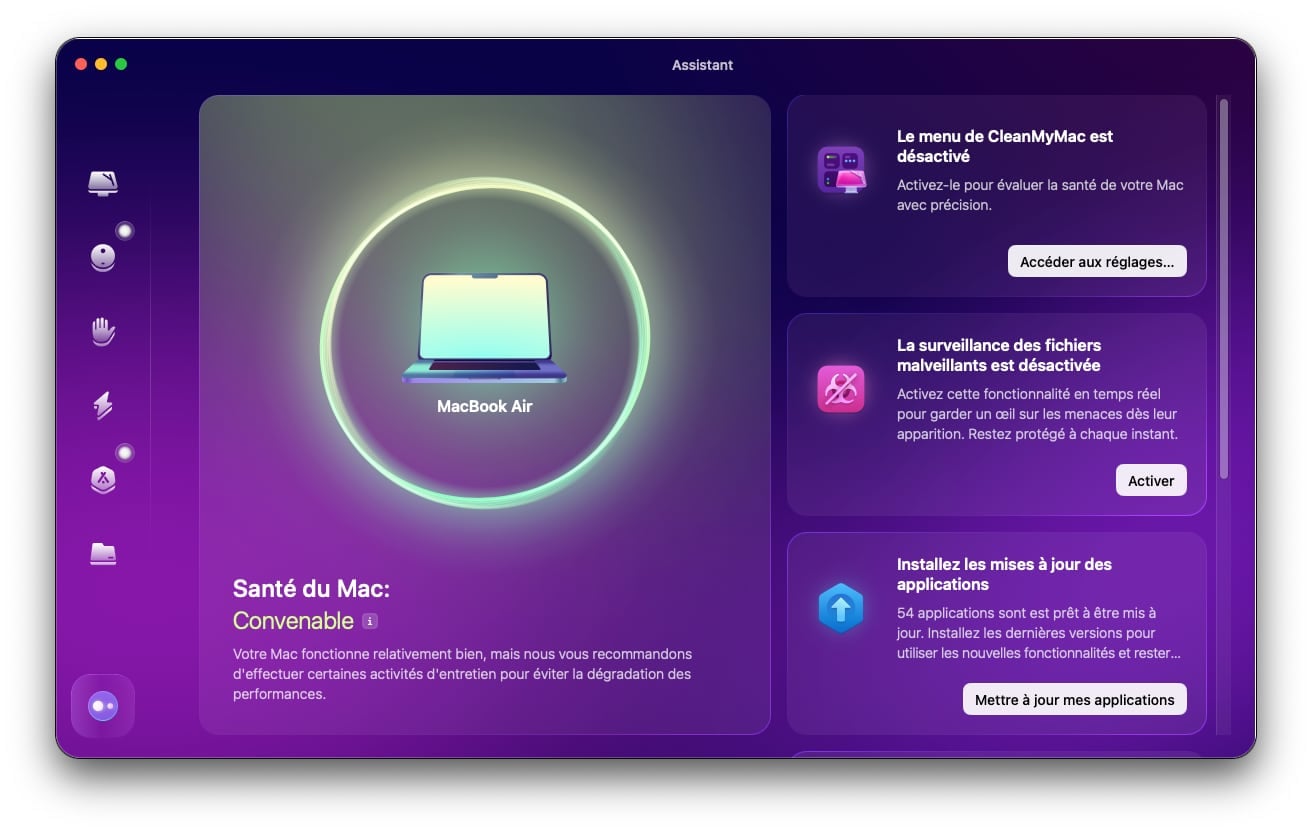Click the Assistant button at sidebar bottom
This screenshot has height=832, width=1312.
click(103, 706)
